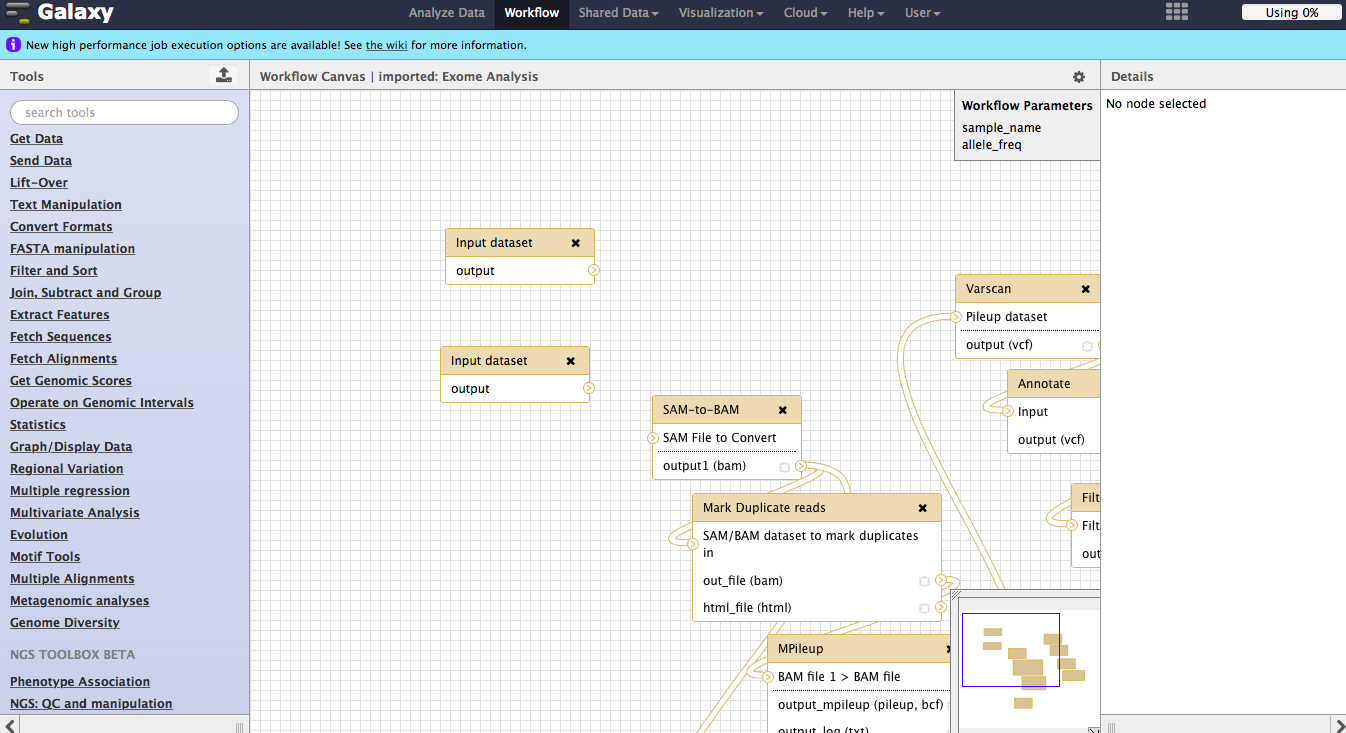Open the Shared Data dropdown menu
Image resolution: width=1346 pixels, height=733 pixels.
(618, 13)
